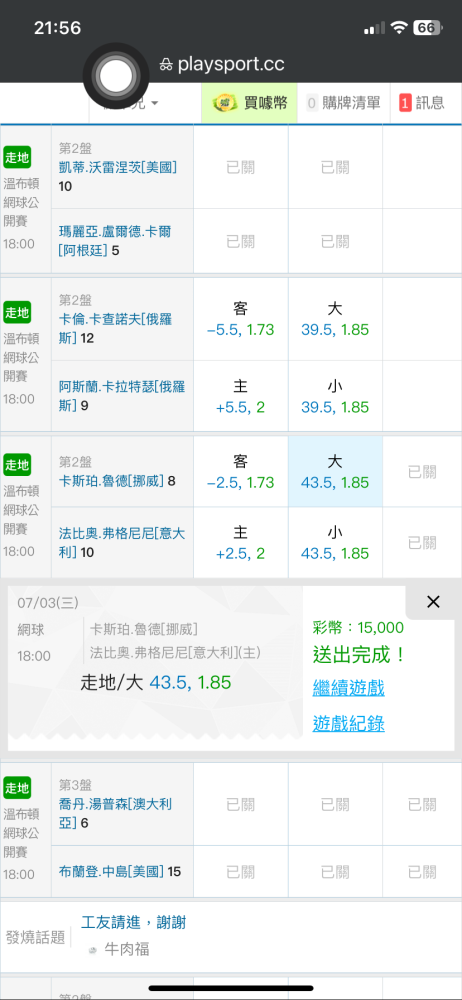The image size is (462, 1000).
Task: Click the 繼續遊戲 link
Action: 348,688
